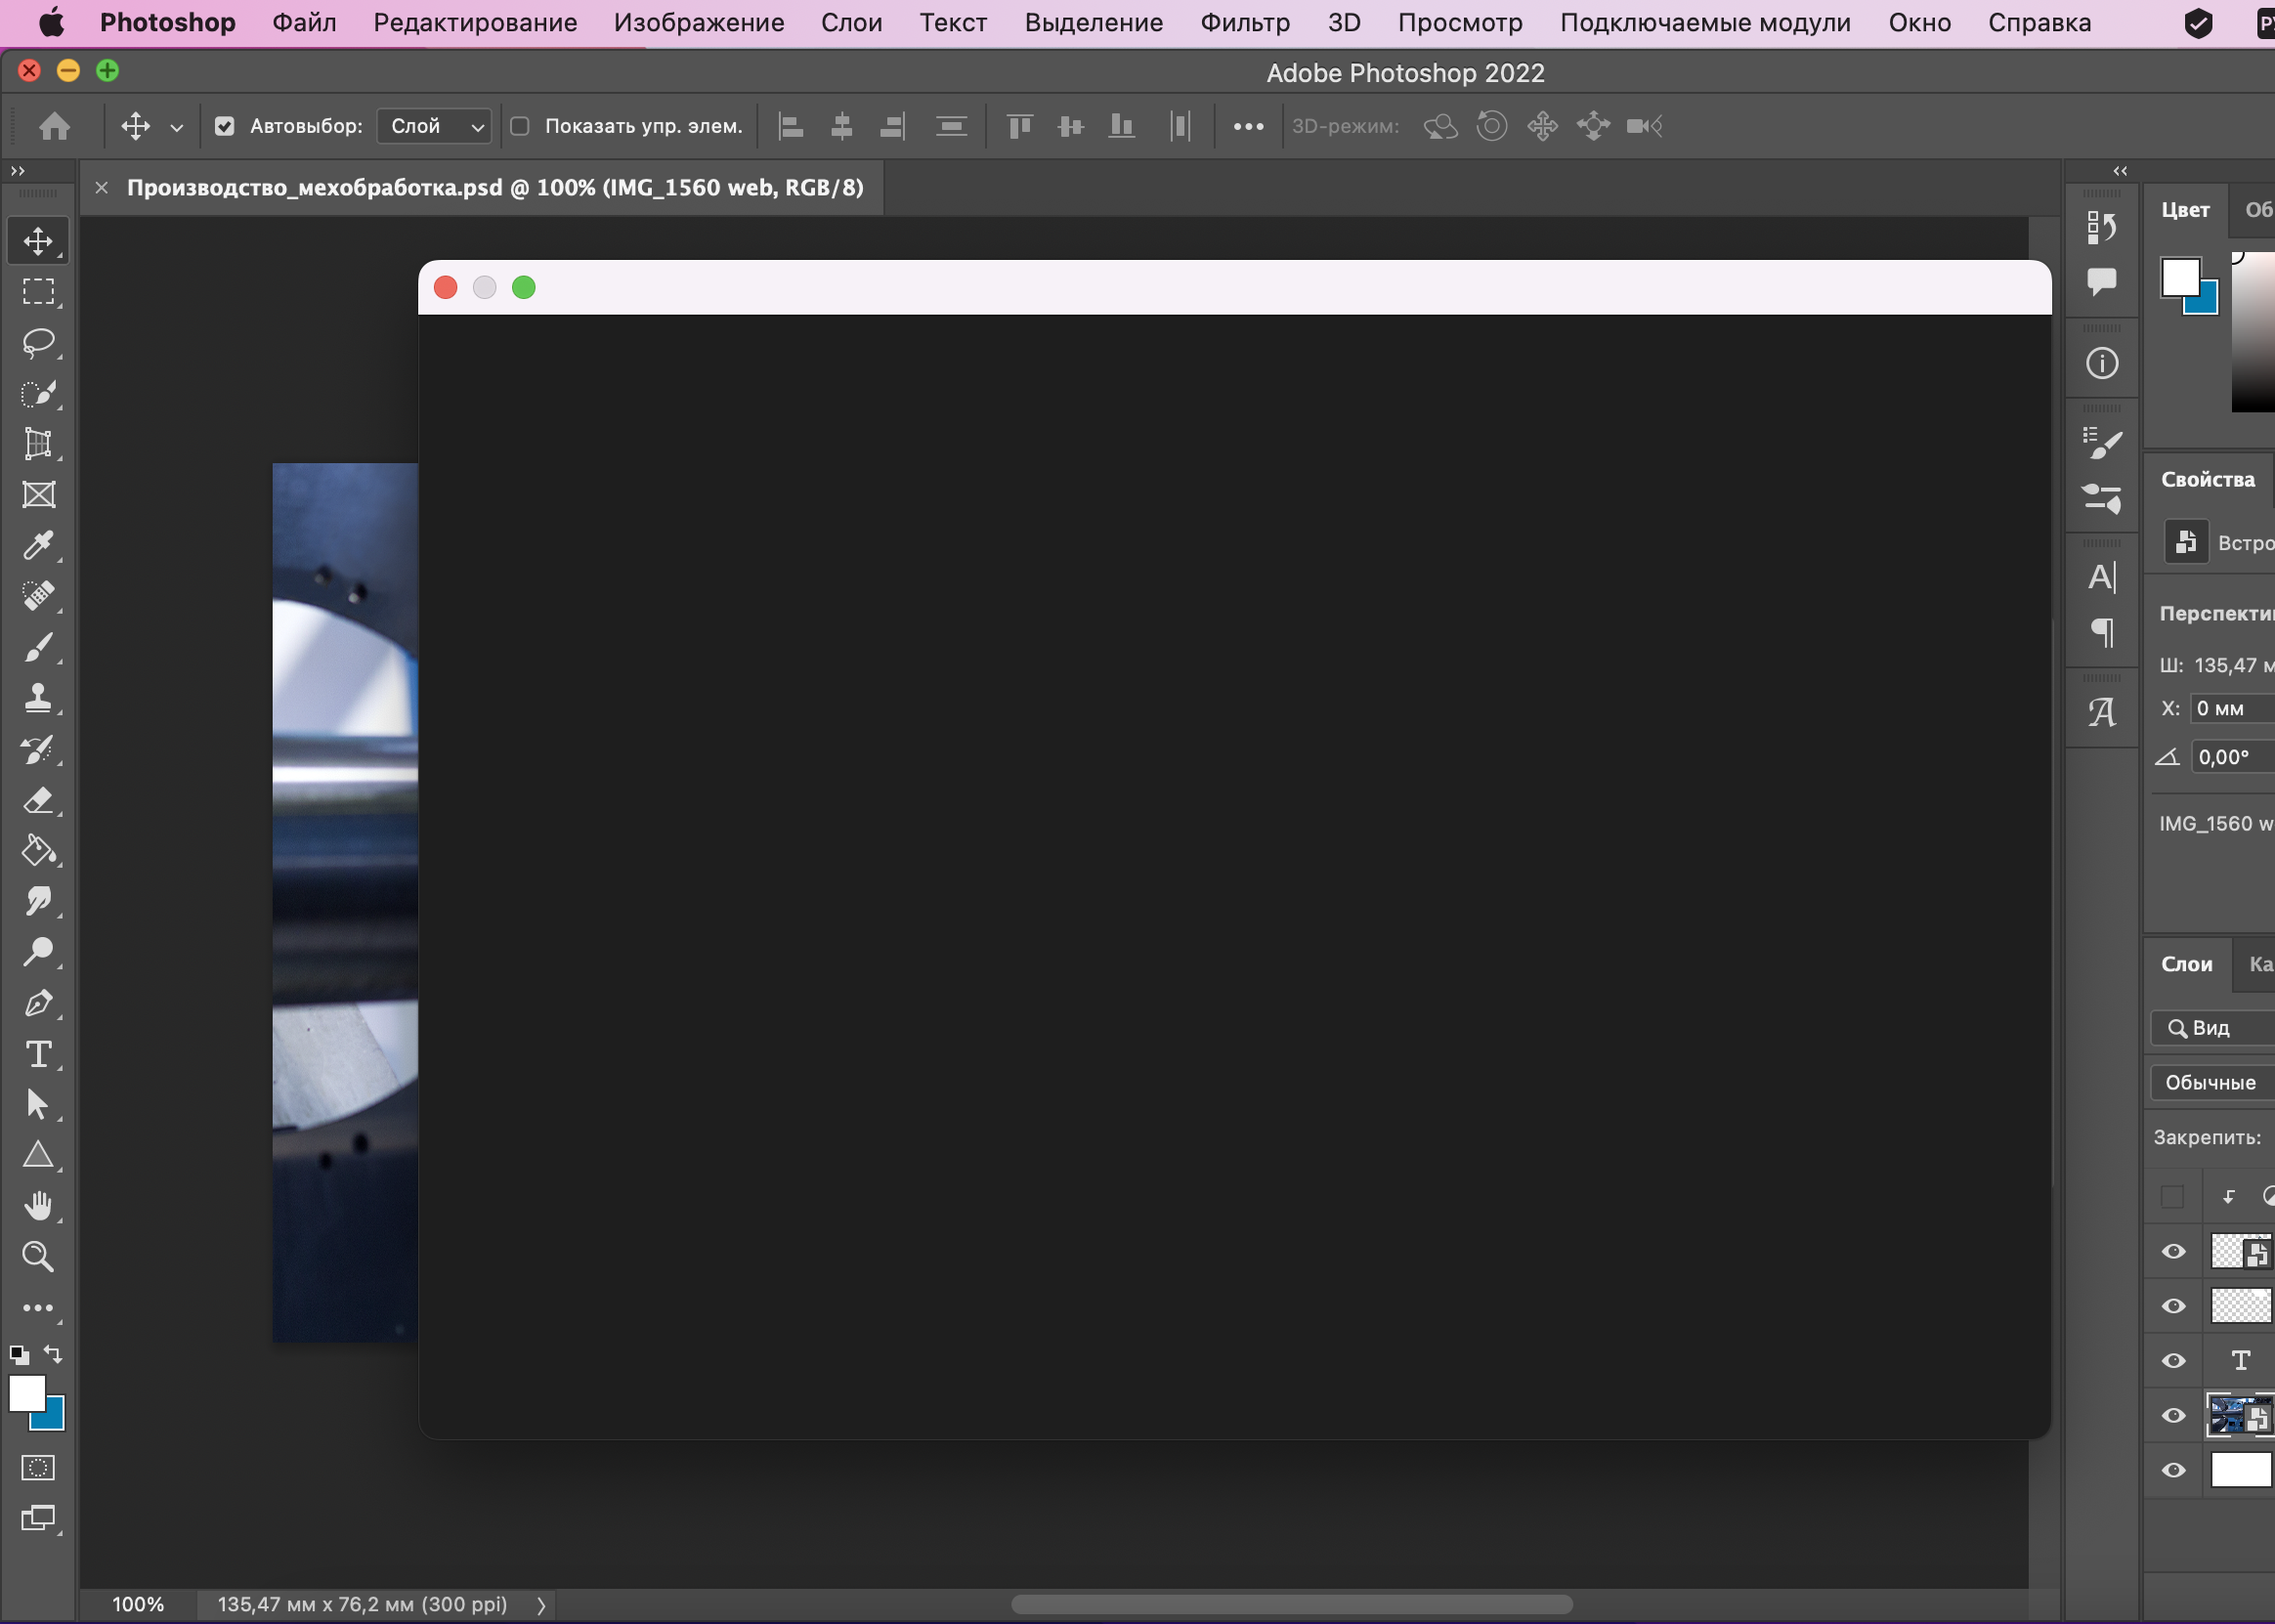2275x1624 pixels.
Task: Select the Lasso tool
Action: click(38, 342)
